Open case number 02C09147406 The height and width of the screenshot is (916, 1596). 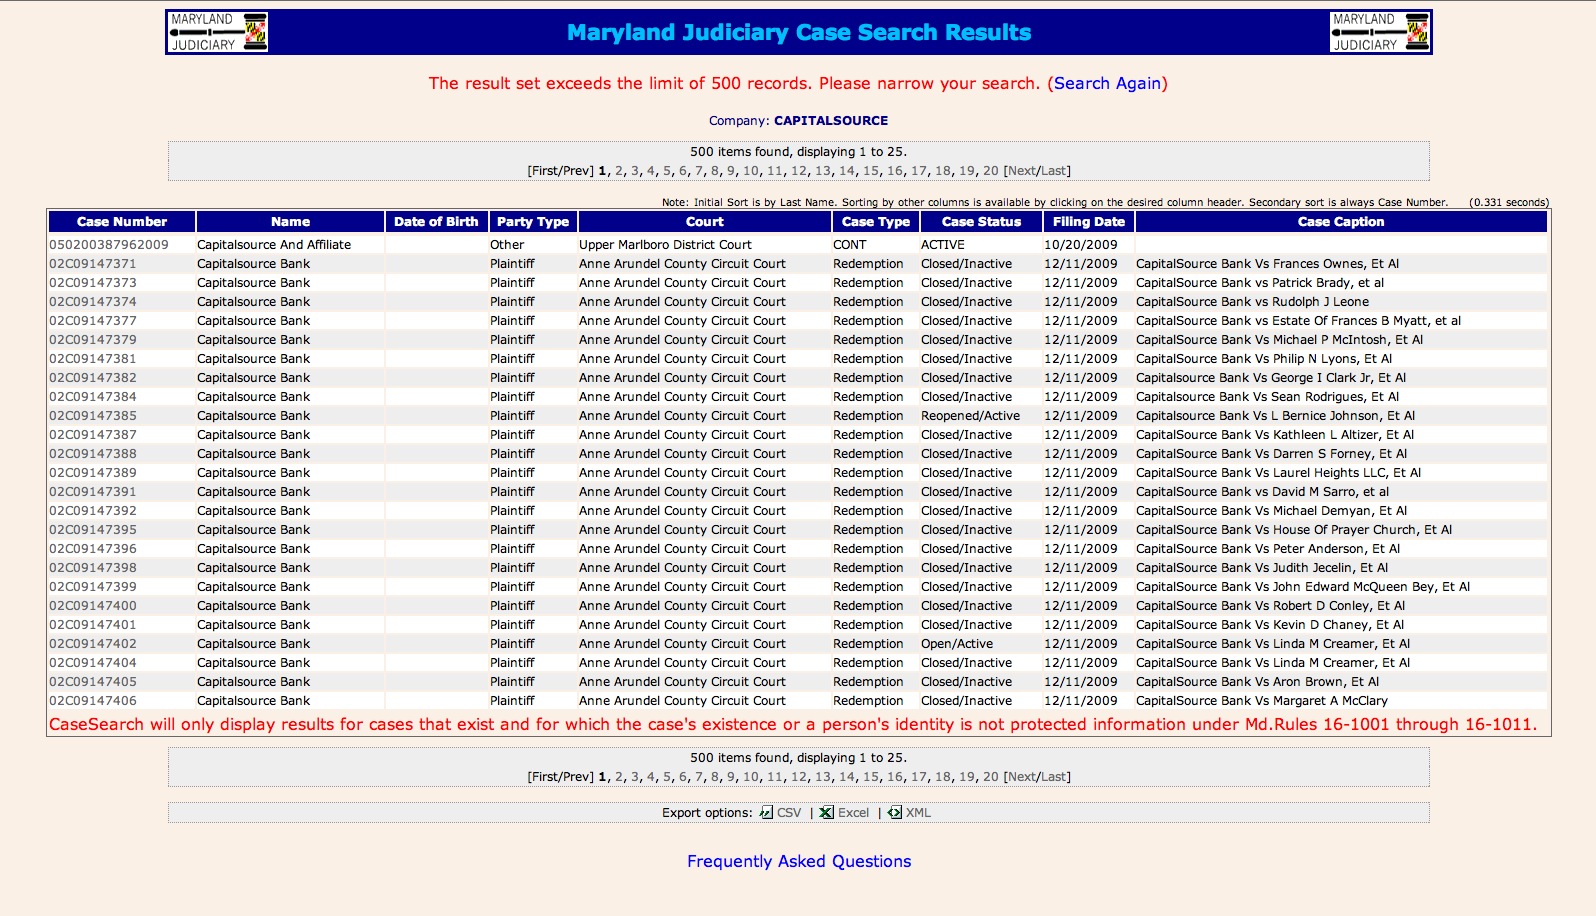click(93, 701)
